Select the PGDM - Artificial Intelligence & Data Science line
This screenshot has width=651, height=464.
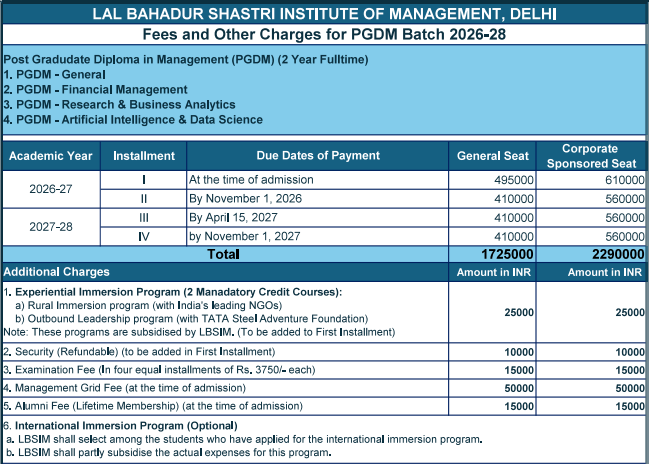133,120
